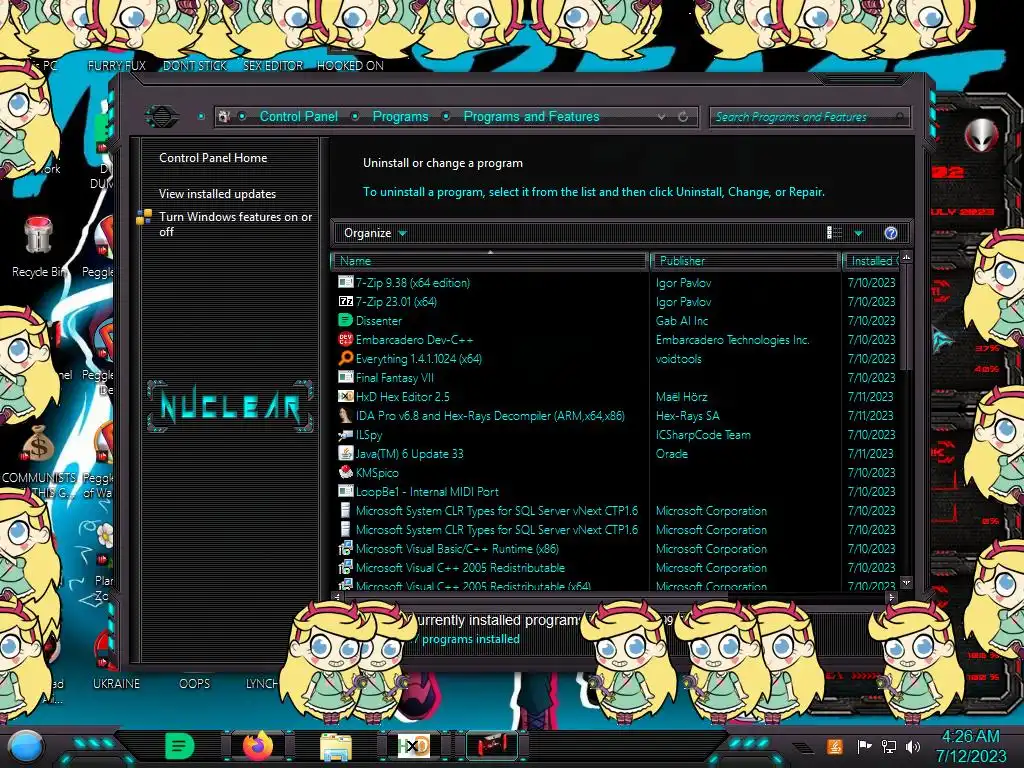Open the Organize dropdown menu
Viewport: 1024px width, 768px height.
click(376, 233)
